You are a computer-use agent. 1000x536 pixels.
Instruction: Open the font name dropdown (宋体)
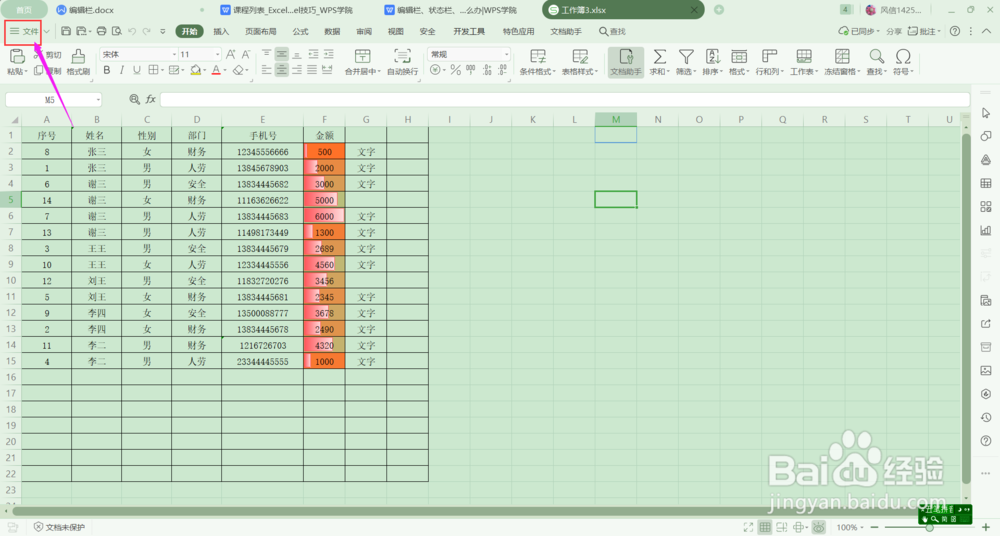(174, 54)
